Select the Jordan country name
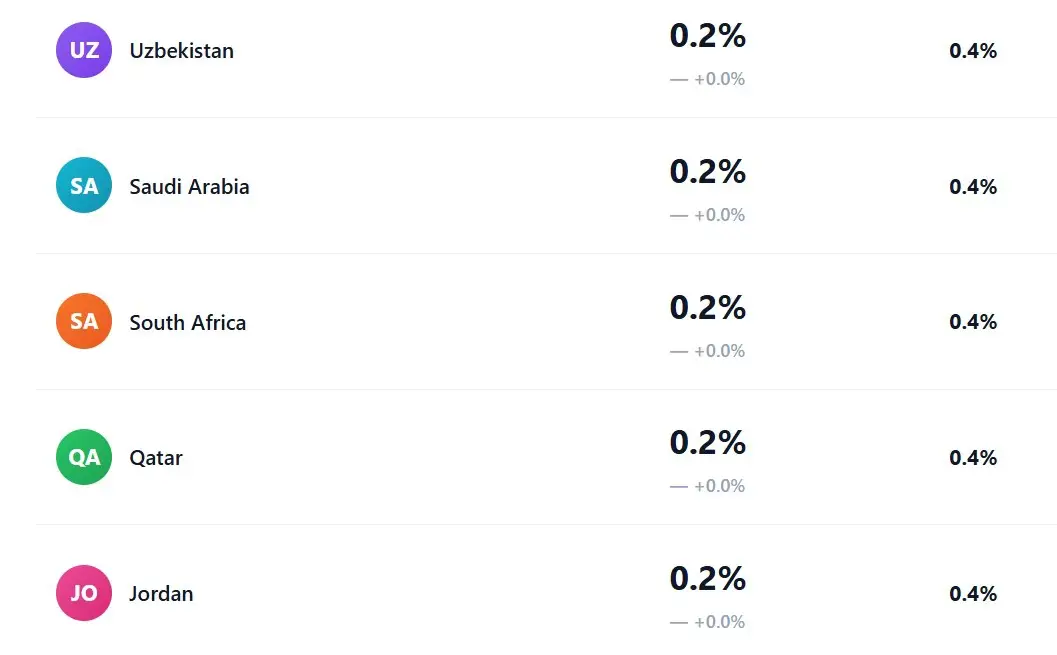The width and height of the screenshot is (1057, 655). [161, 594]
